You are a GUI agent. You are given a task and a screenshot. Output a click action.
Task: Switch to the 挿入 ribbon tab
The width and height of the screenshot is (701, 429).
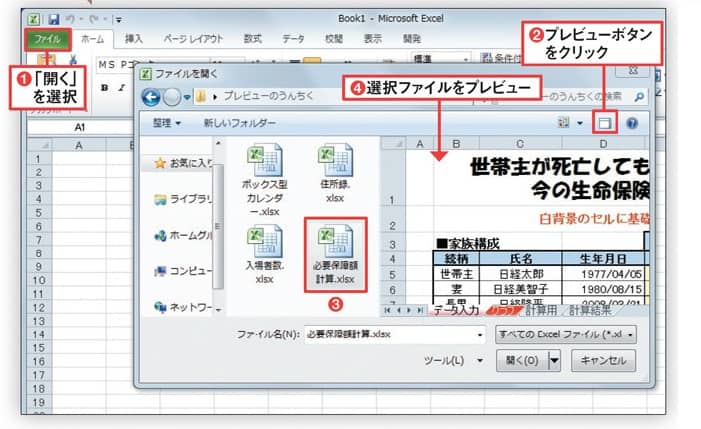pos(134,40)
